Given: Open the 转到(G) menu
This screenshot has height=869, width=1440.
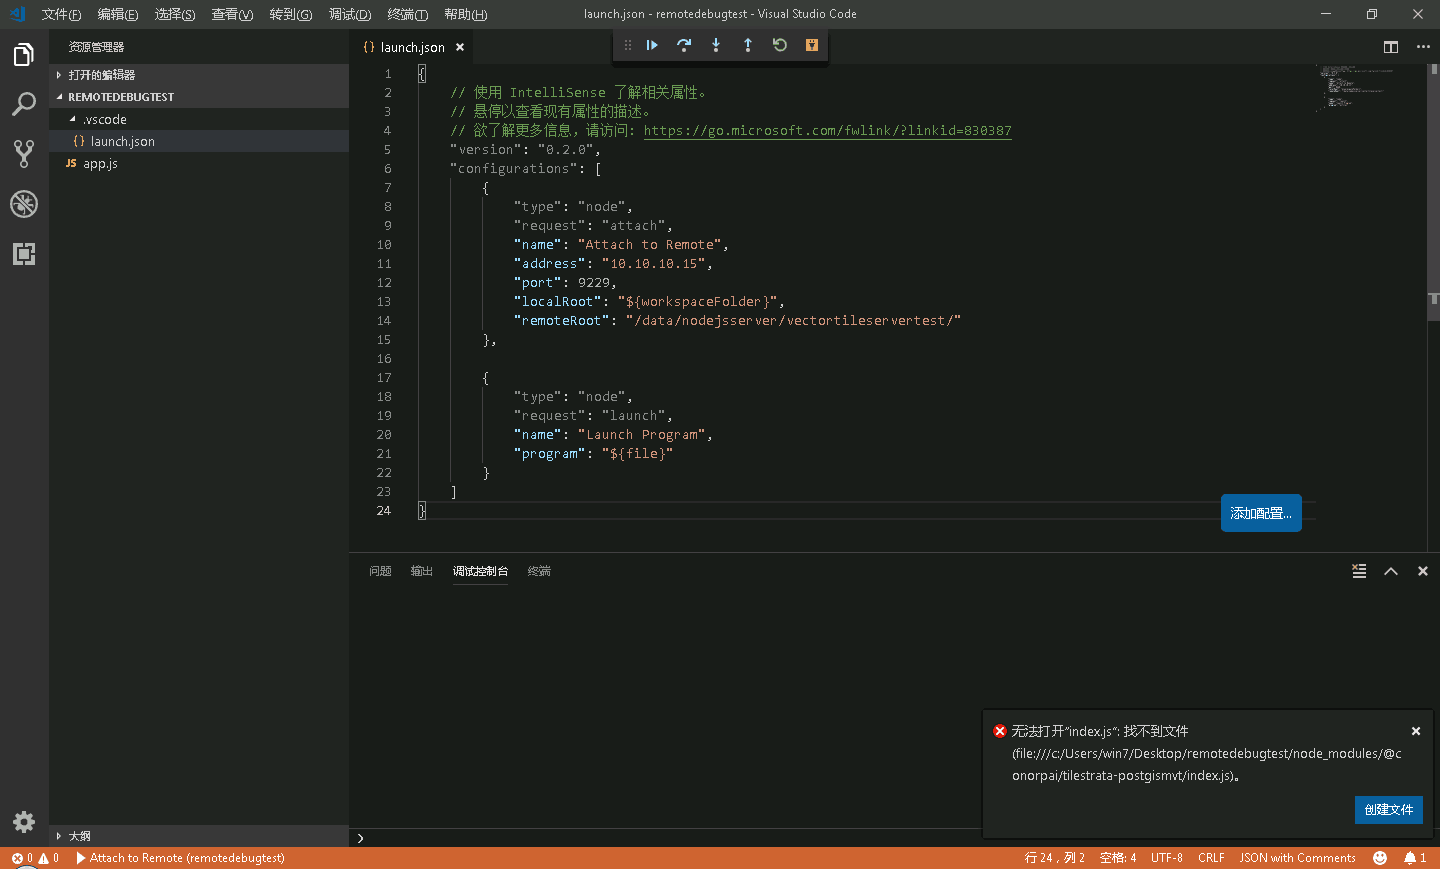Looking at the screenshot, I should click(x=290, y=14).
